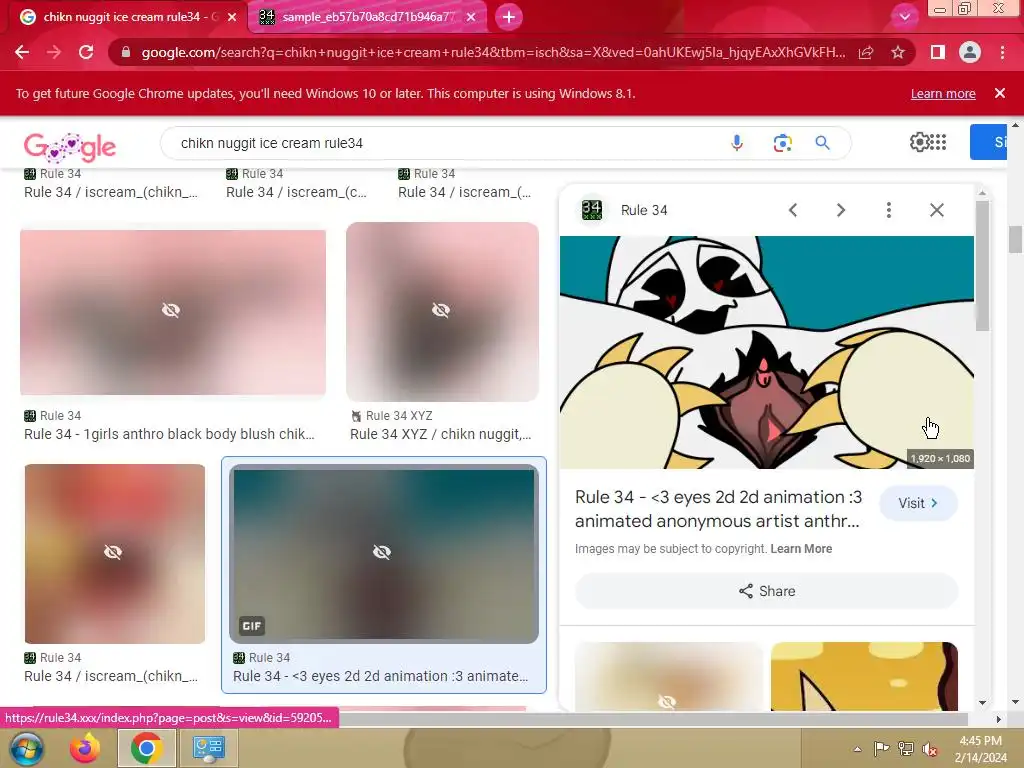Open the Google apps grid

click(938, 142)
